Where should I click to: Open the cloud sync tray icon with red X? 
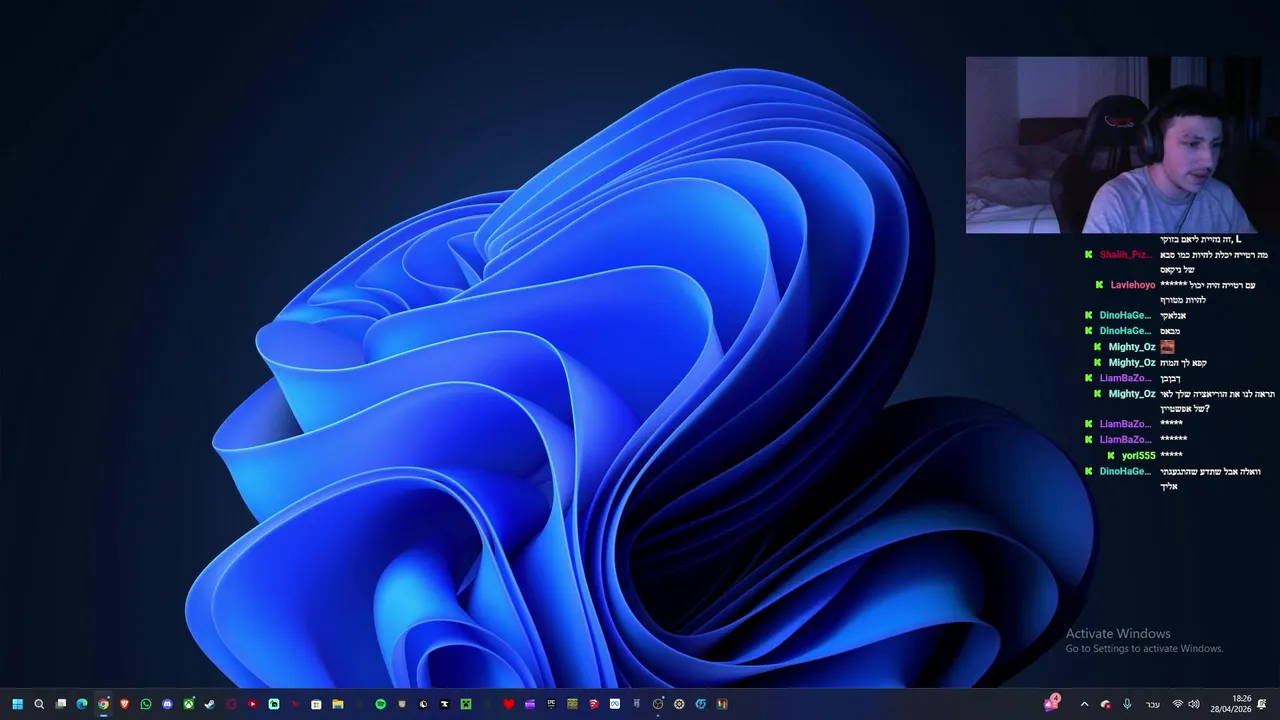(1106, 704)
